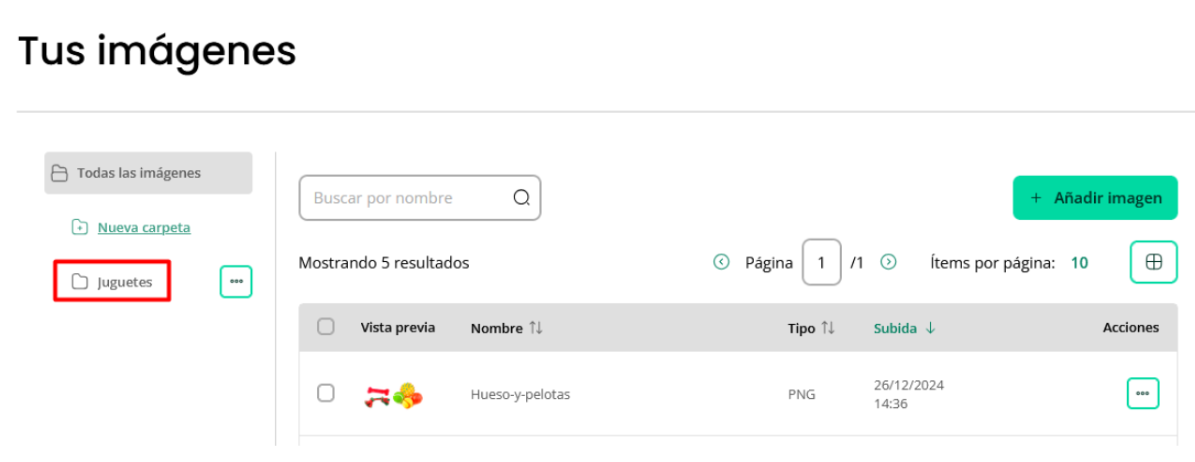The height and width of the screenshot is (462, 1195).
Task: Click the Añadir imagen button
Action: pos(1095,198)
